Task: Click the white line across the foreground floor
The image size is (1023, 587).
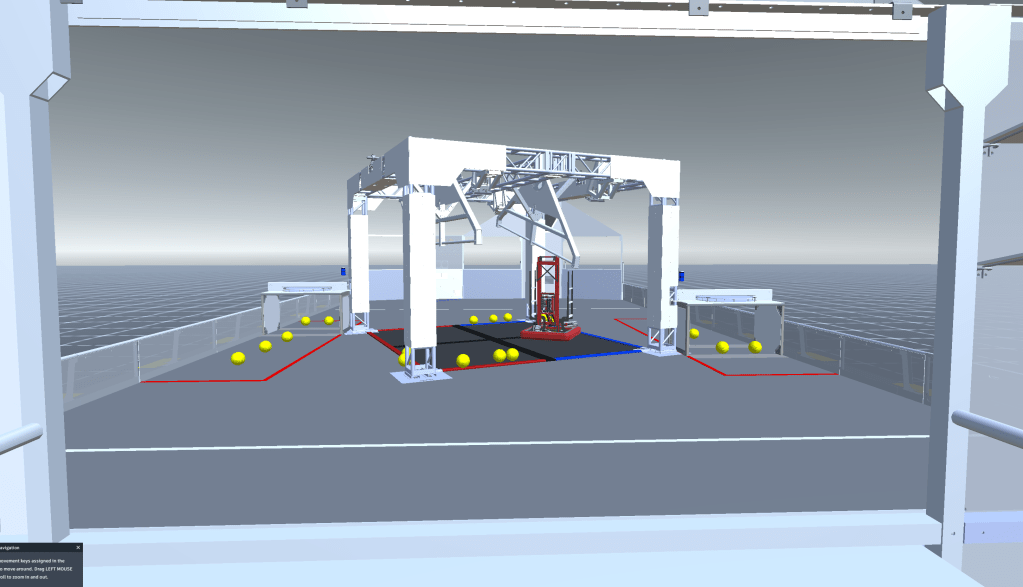Action: pyautogui.click(x=500, y=443)
